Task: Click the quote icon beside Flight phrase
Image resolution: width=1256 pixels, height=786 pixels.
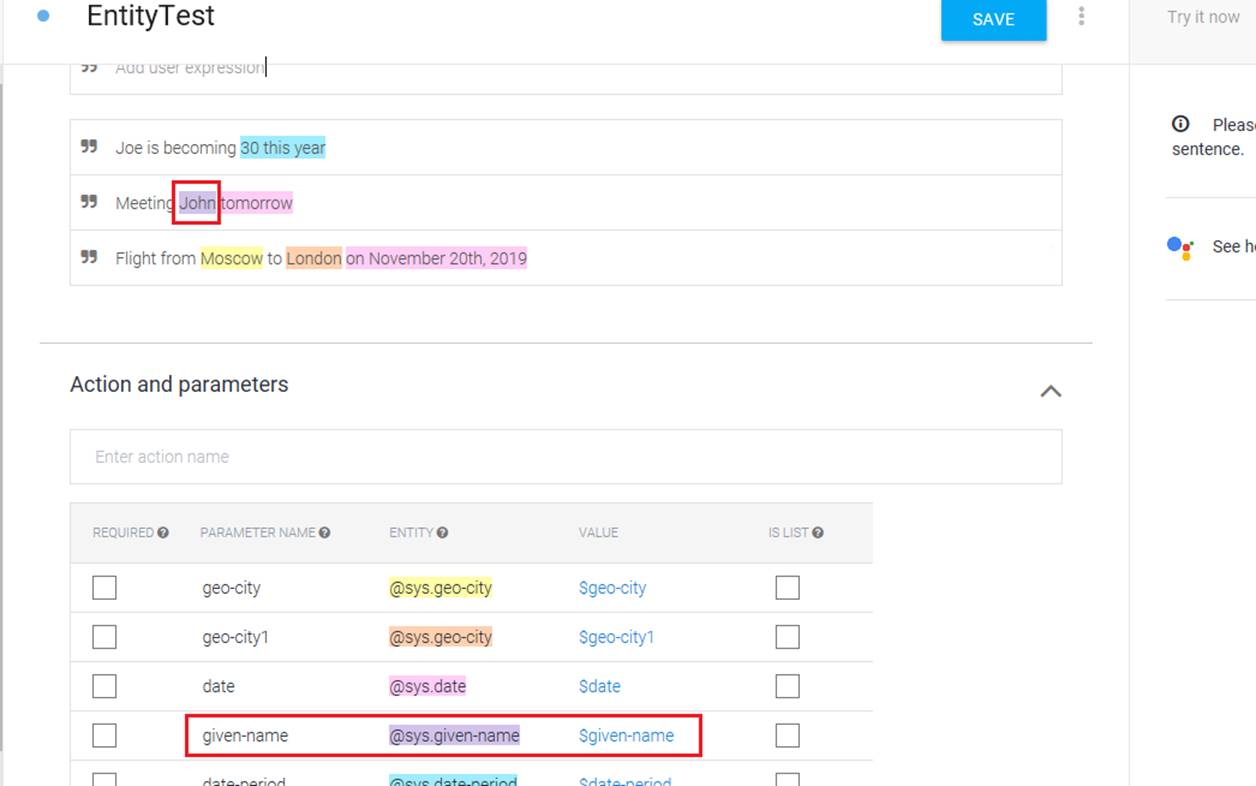Action: coord(89,257)
